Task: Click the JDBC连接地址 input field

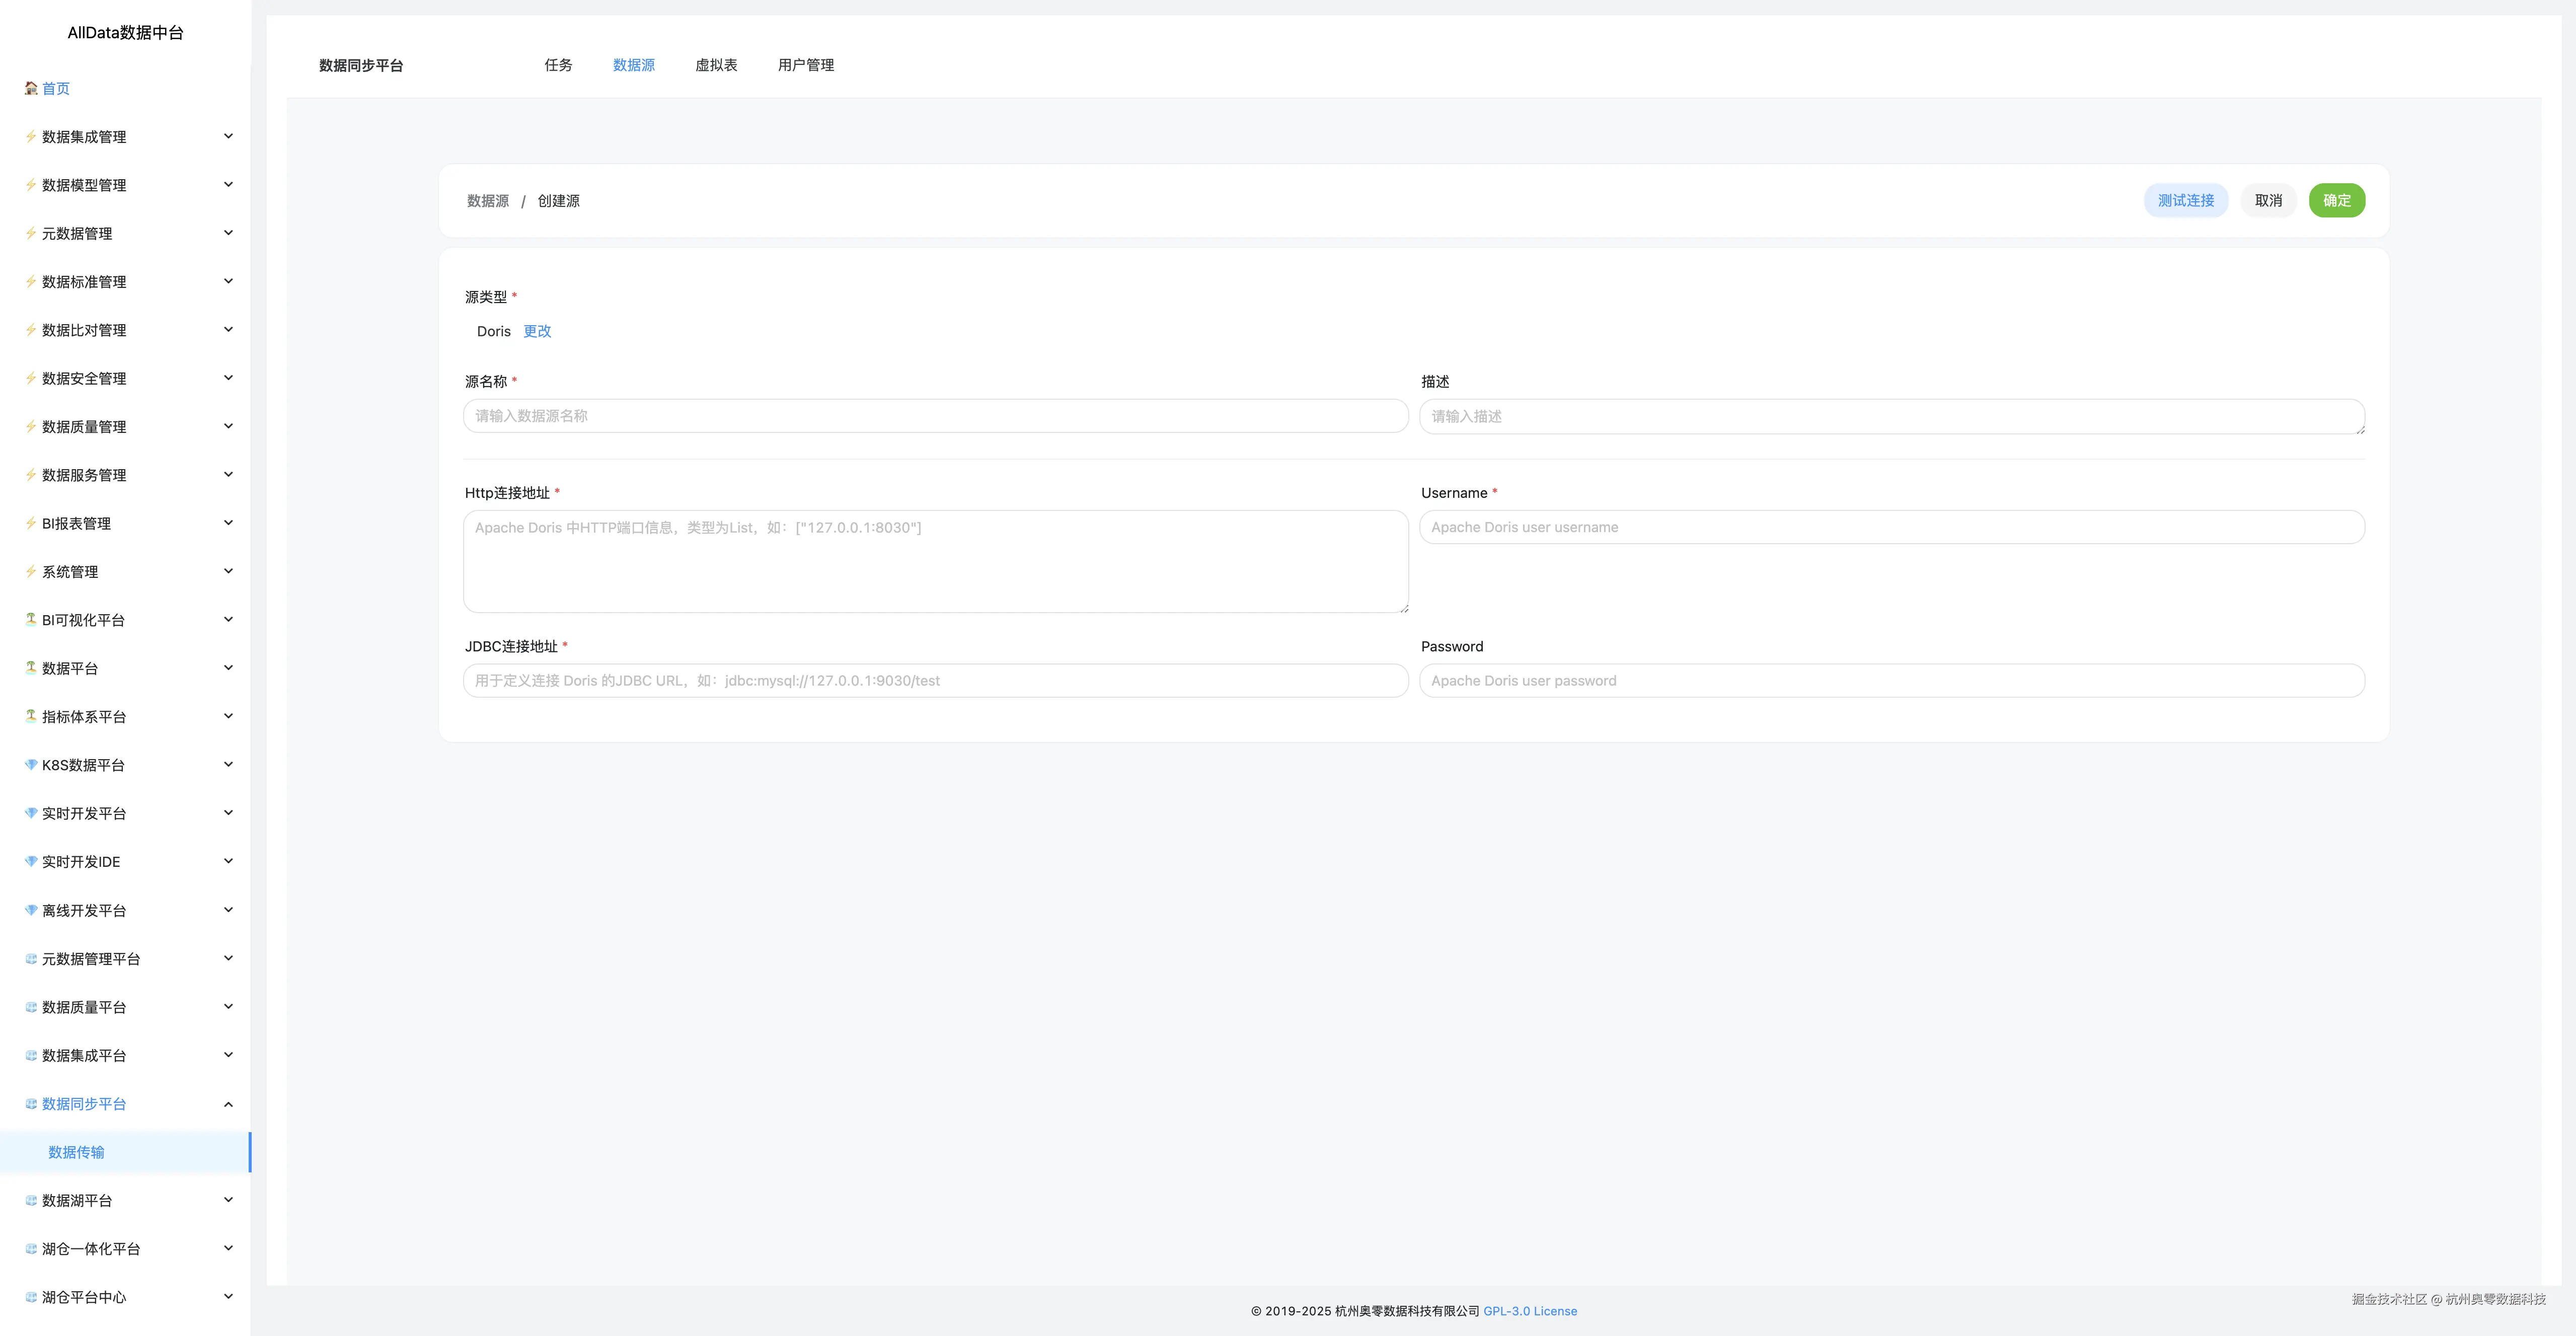Action: click(x=935, y=681)
